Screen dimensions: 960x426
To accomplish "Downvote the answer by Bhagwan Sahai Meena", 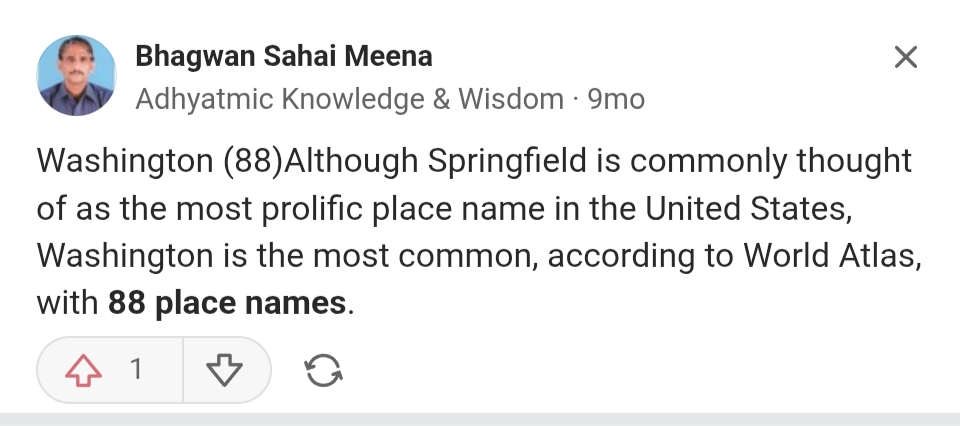I will click(x=224, y=370).
